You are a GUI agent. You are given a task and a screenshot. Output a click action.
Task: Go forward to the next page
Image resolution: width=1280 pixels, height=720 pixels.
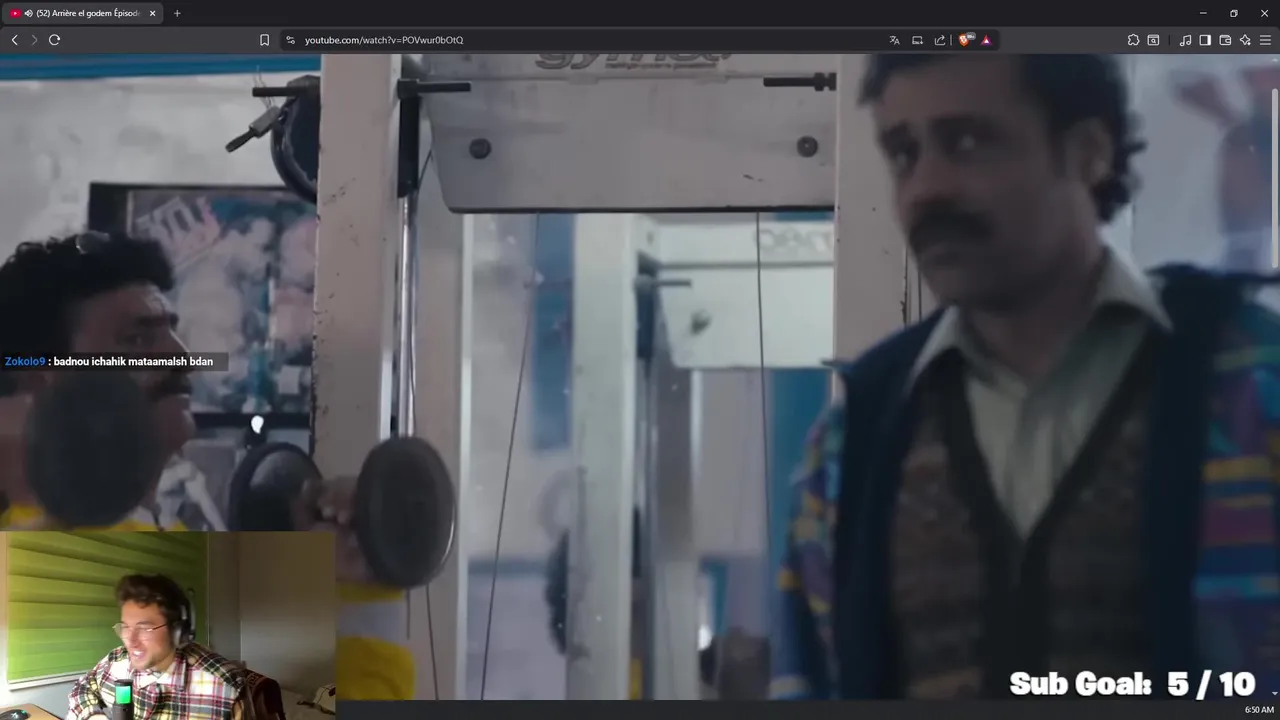point(34,40)
